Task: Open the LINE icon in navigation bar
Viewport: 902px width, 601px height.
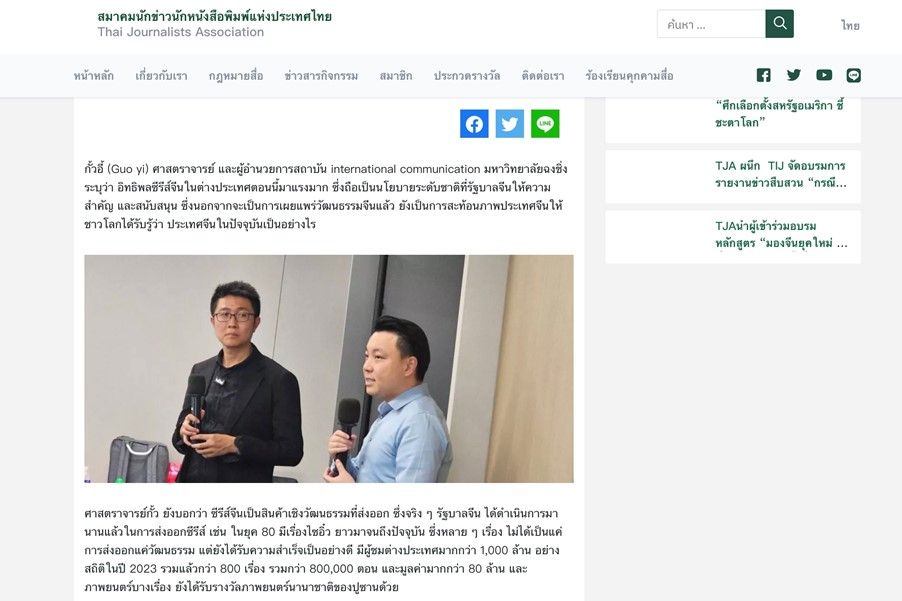Action: [854, 75]
